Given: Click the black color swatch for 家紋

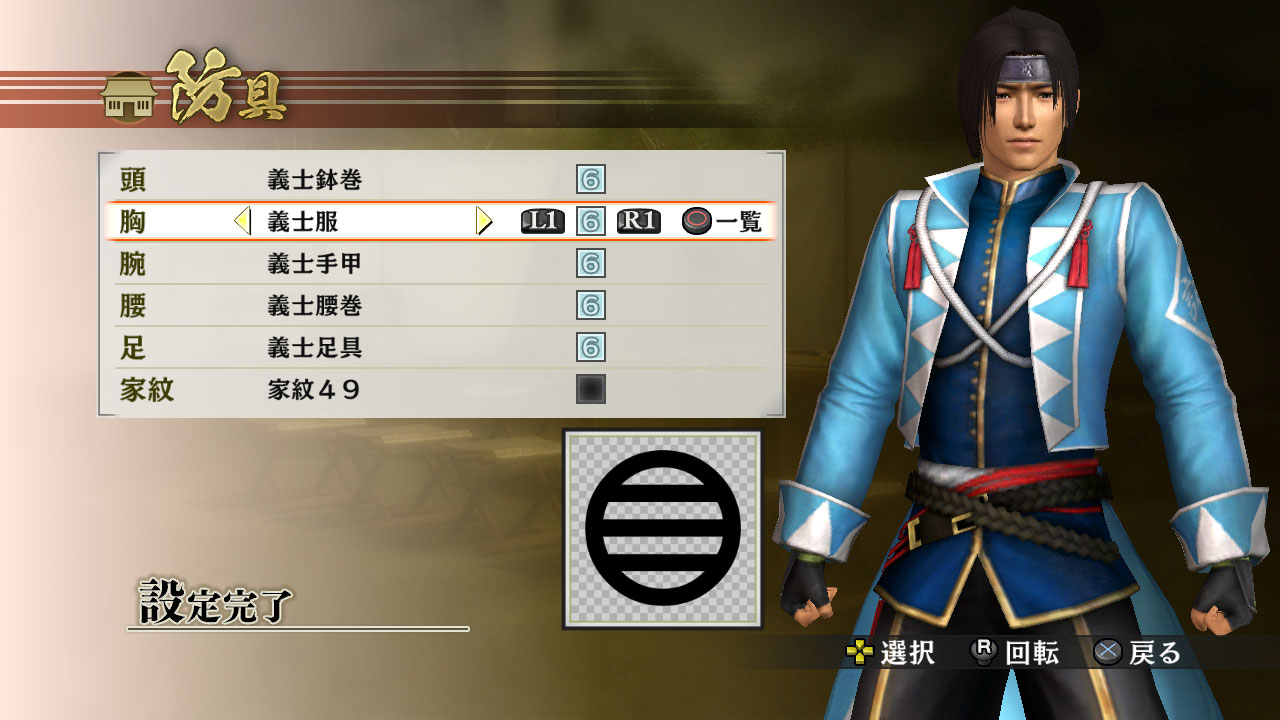Looking at the screenshot, I should [x=591, y=389].
